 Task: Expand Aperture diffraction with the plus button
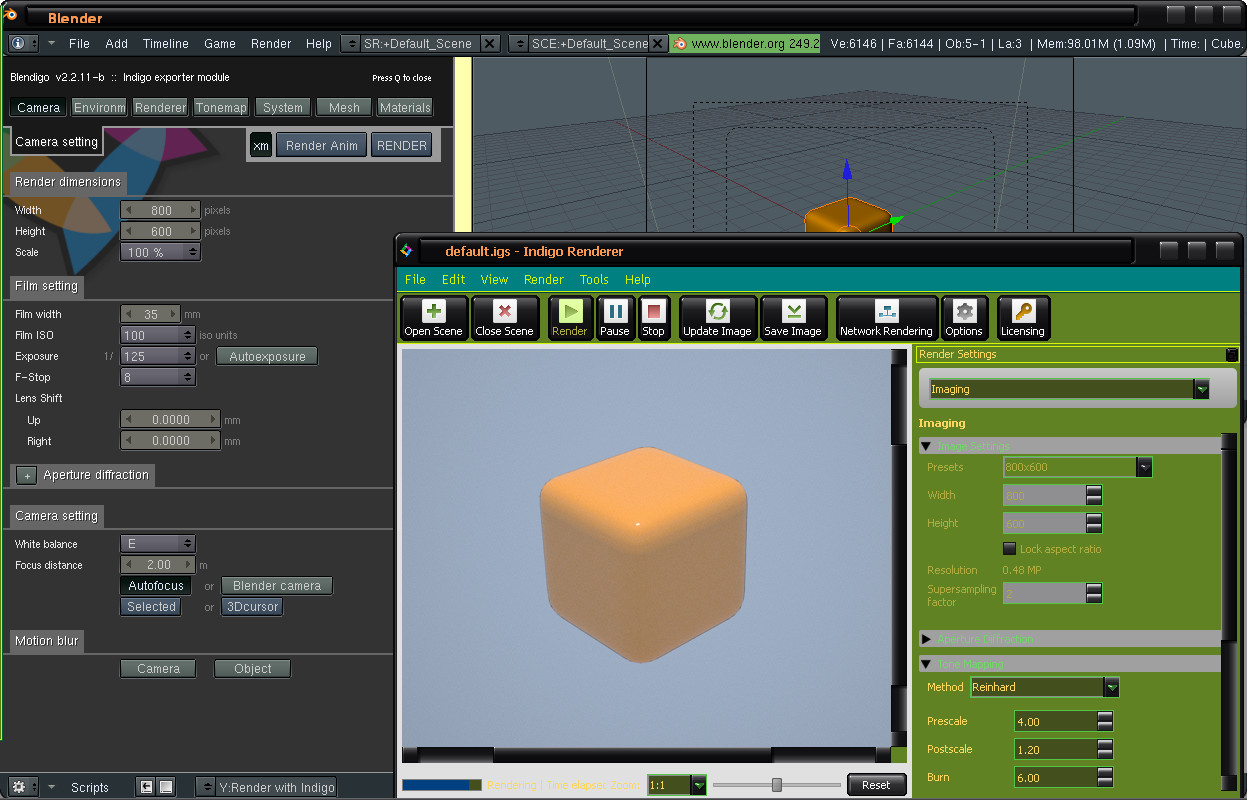27,475
